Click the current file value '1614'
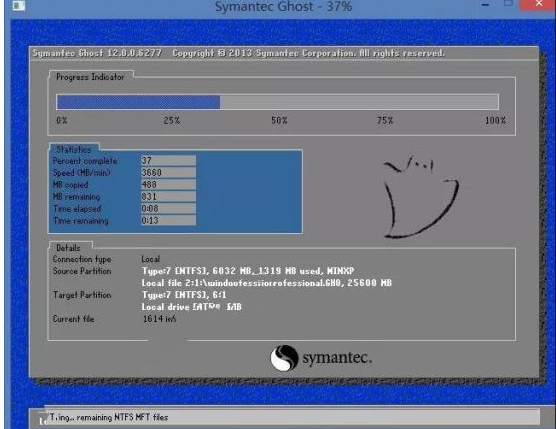Viewport: 556px width, 429px height. [x=159, y=319]
